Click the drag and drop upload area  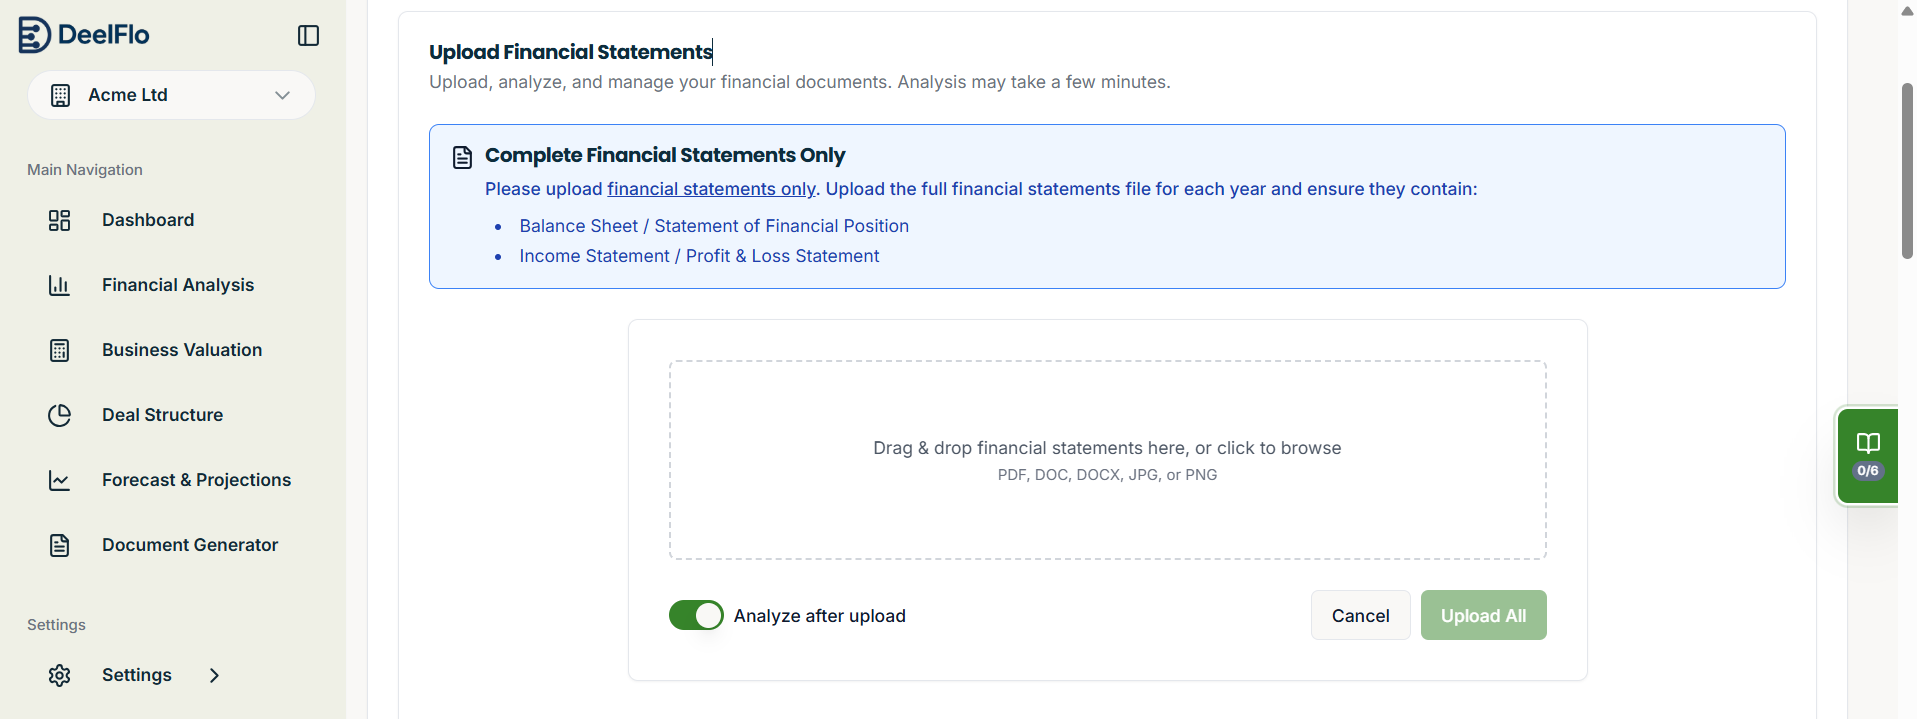point(1107,460)
